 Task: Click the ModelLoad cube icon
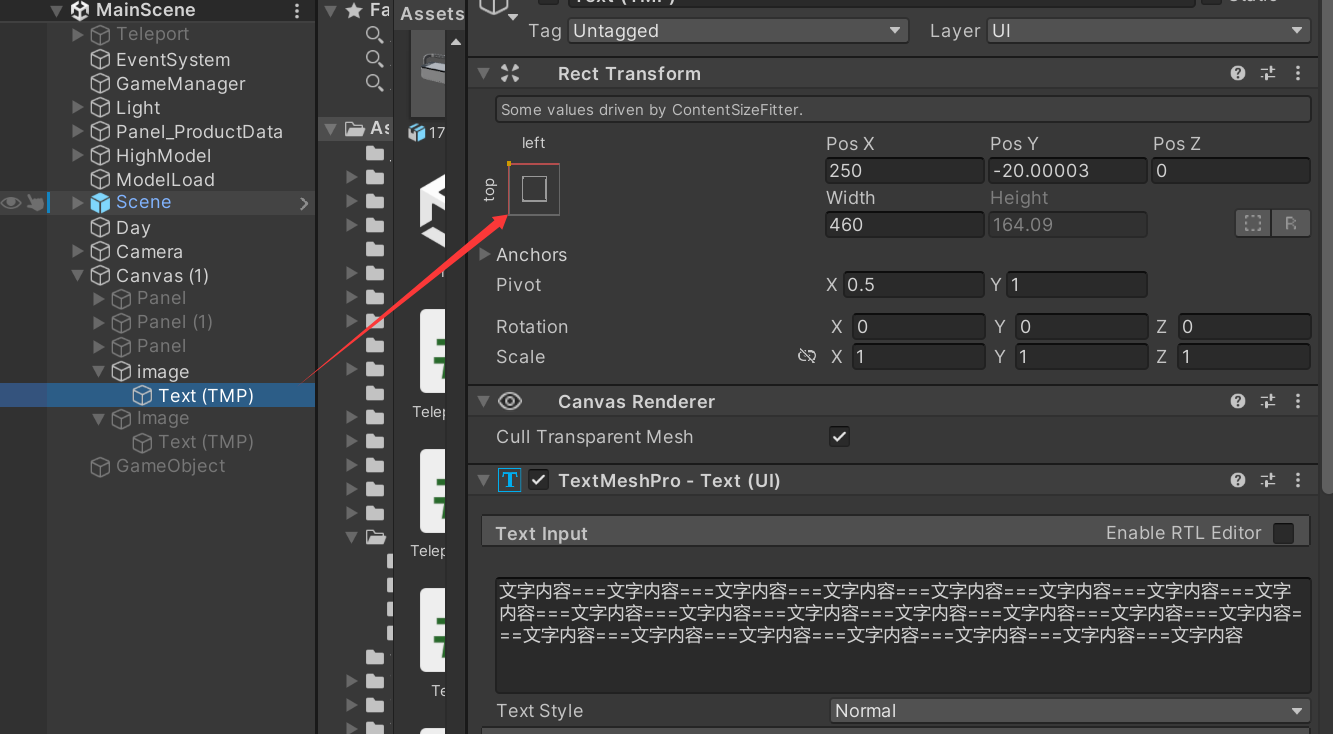tap(100, 180)
